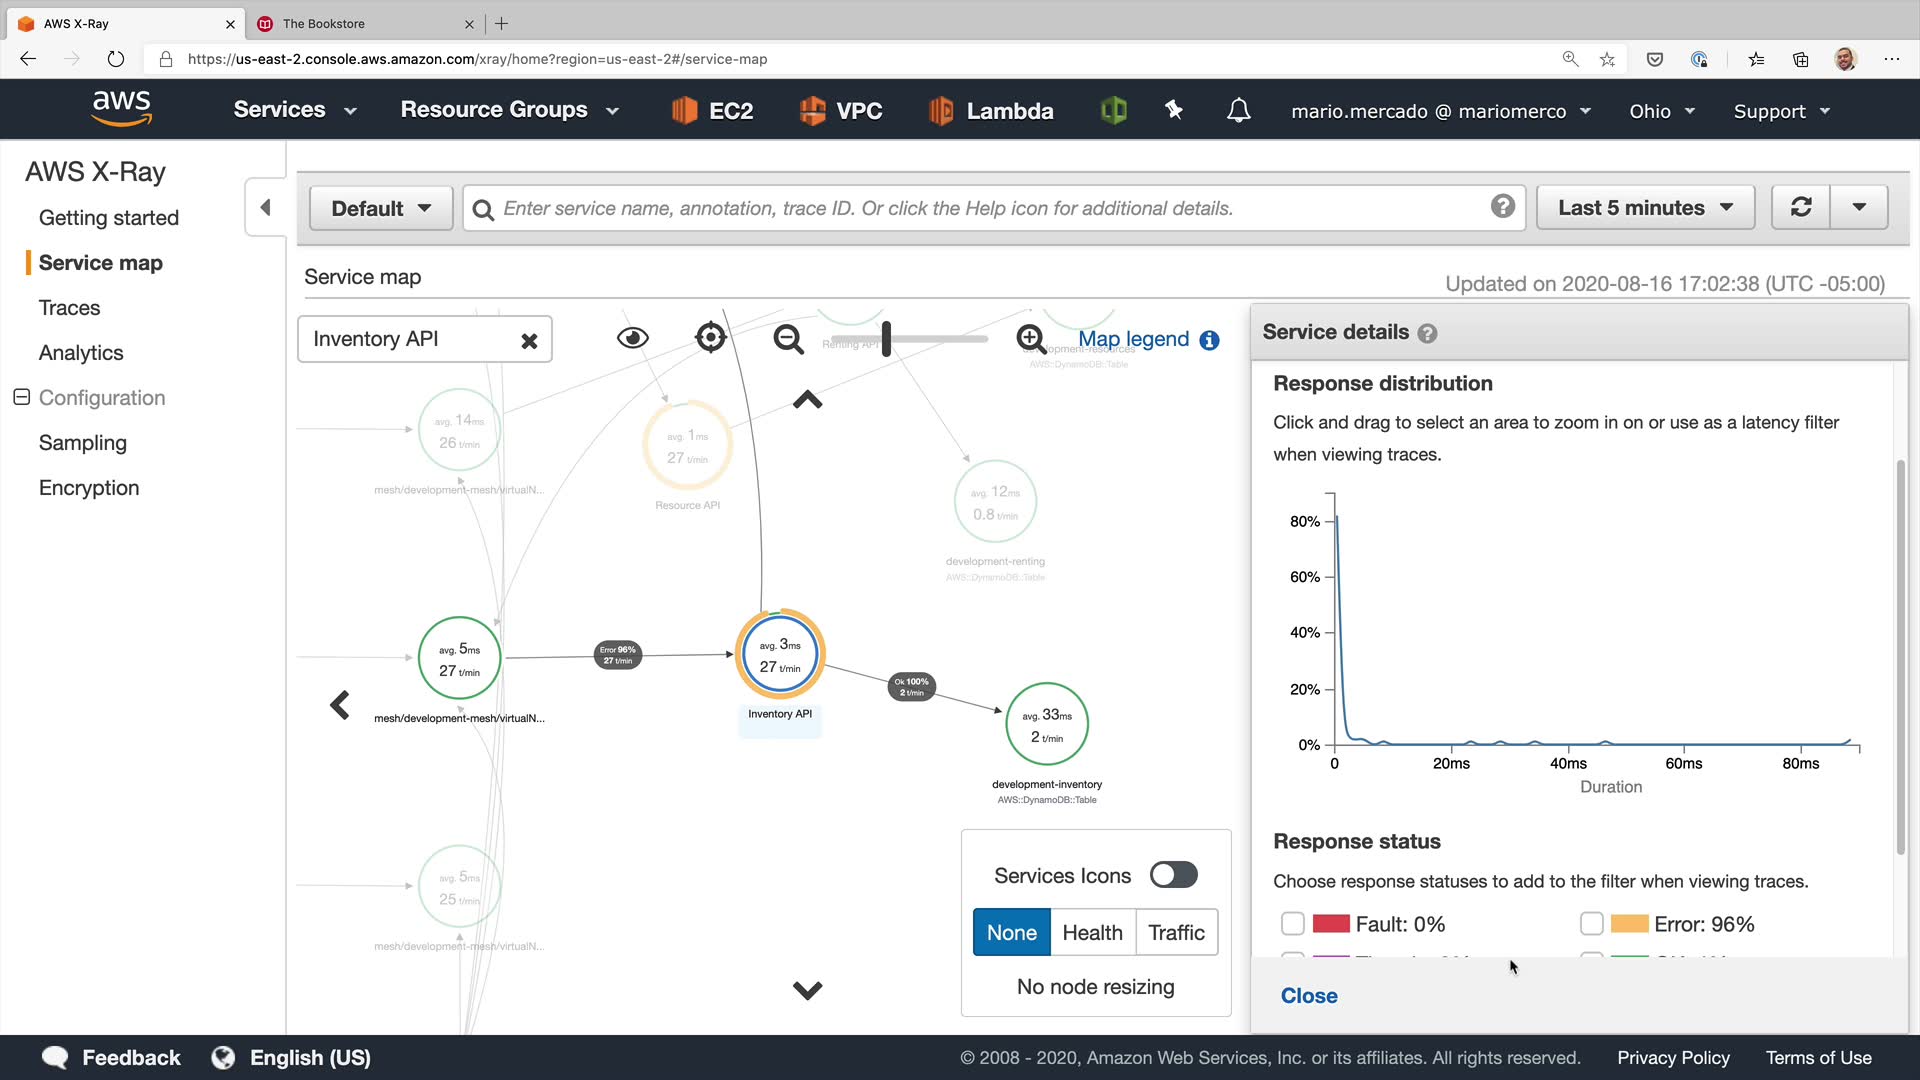Check the Fault: 0% checkbox
This screenshot has width=1920, height=1080.
1292,923
